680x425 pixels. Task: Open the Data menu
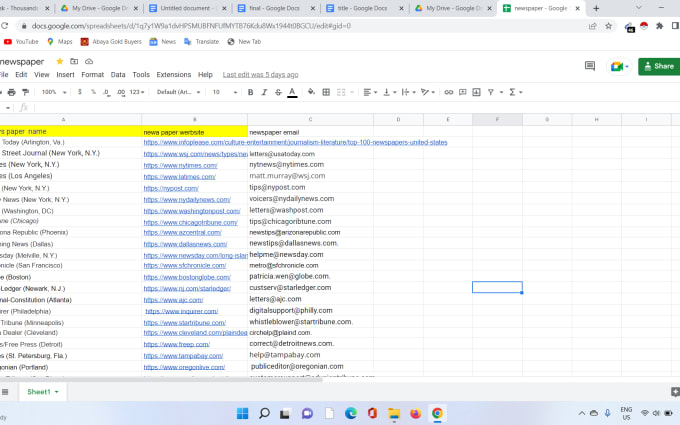118,75
